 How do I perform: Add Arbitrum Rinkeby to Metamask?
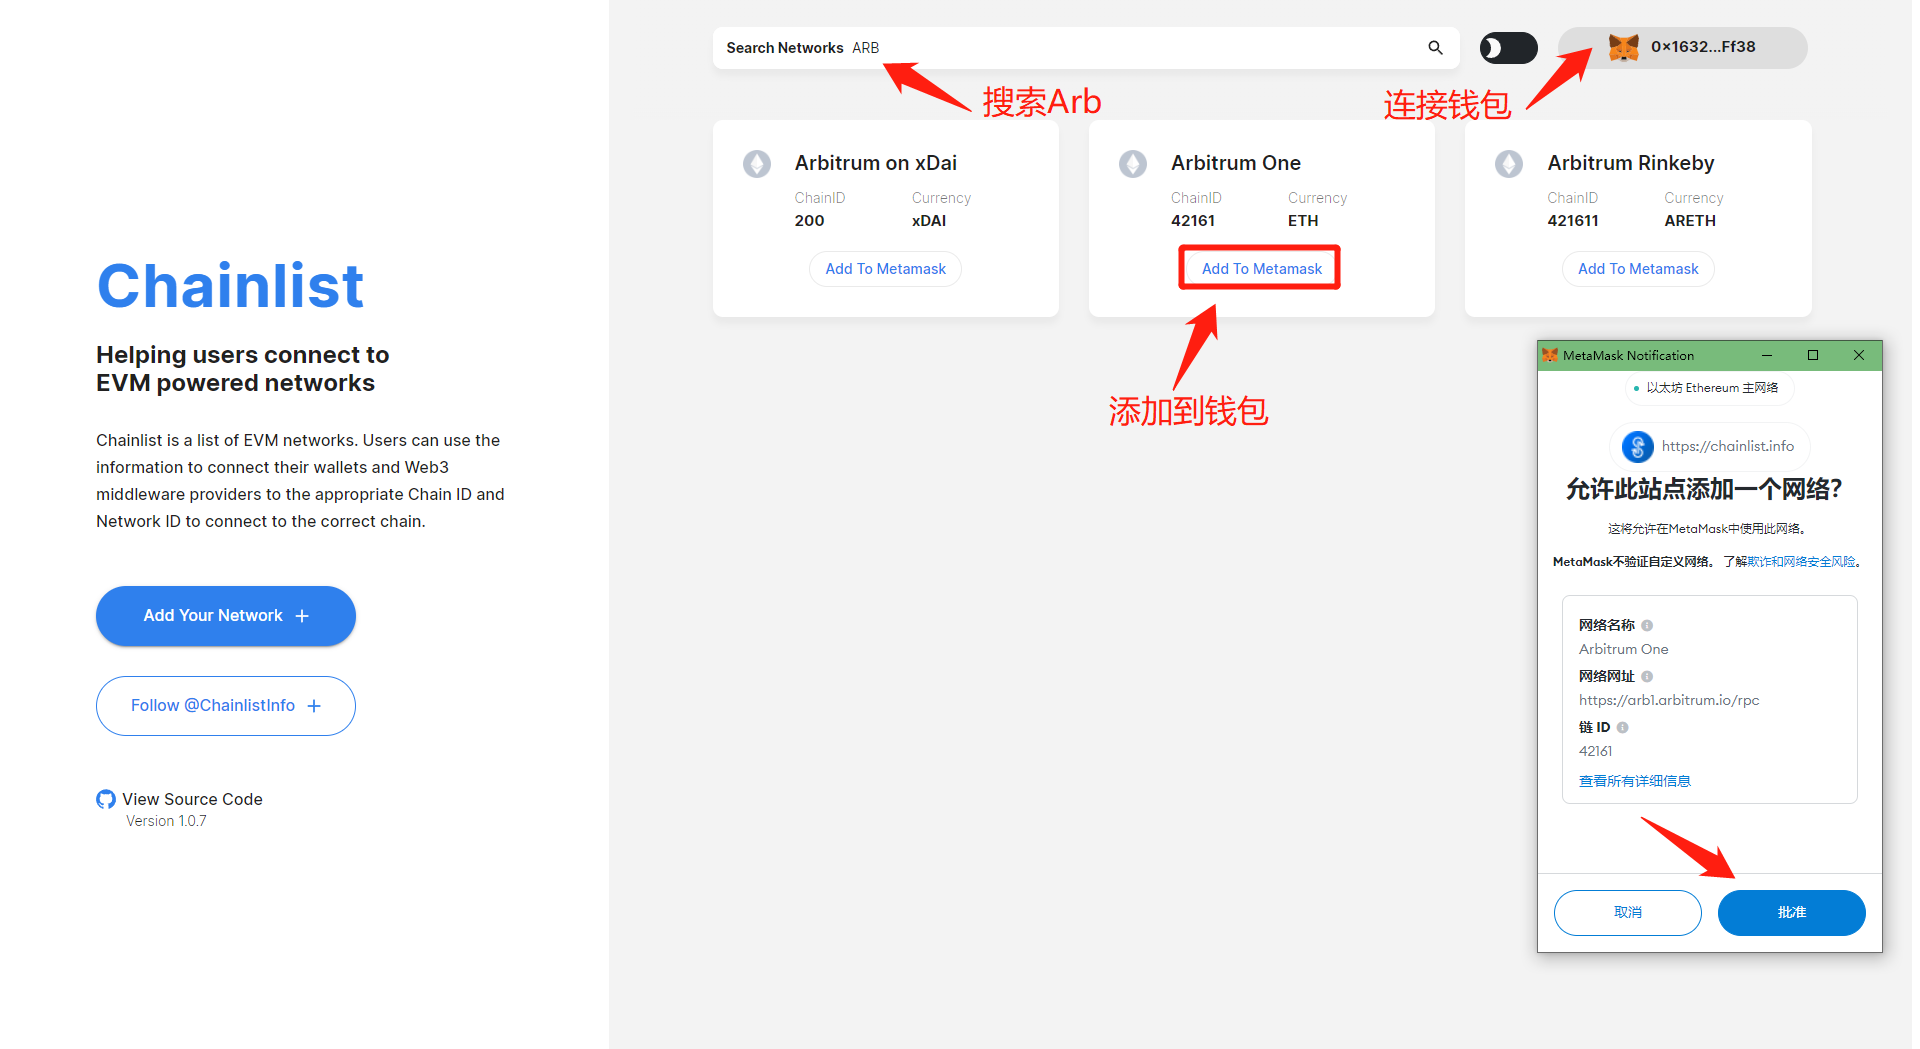(1638, 269)
